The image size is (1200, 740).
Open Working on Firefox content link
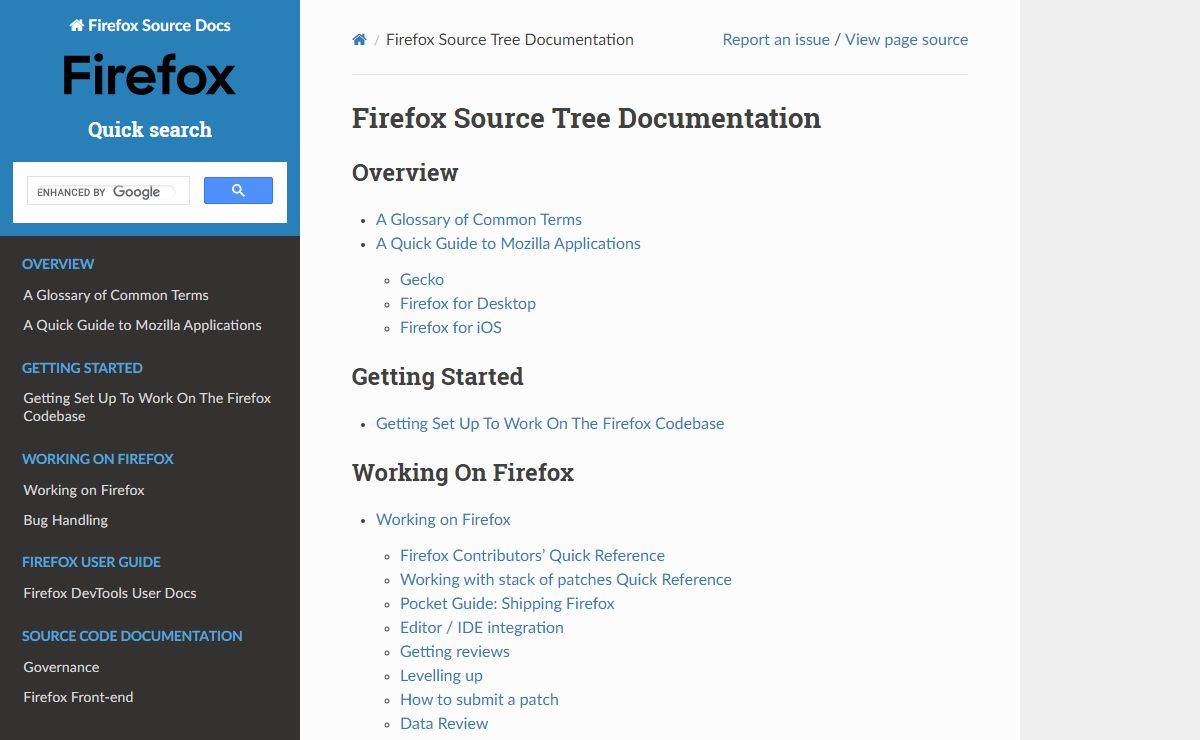tap(443, 519)
